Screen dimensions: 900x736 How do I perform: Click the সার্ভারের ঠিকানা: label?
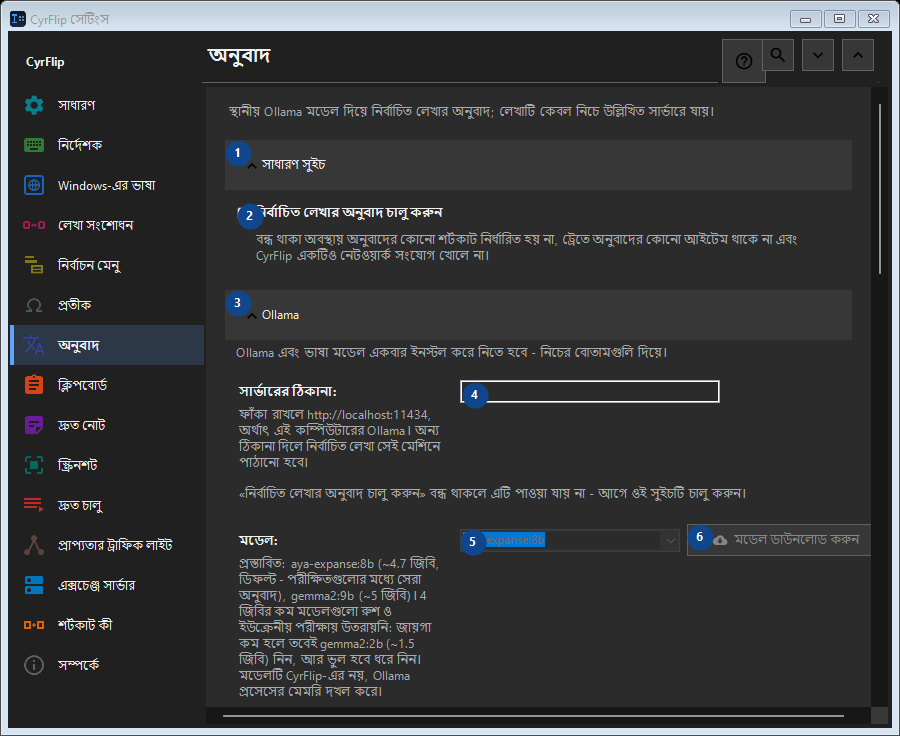(x=288, y=392)
